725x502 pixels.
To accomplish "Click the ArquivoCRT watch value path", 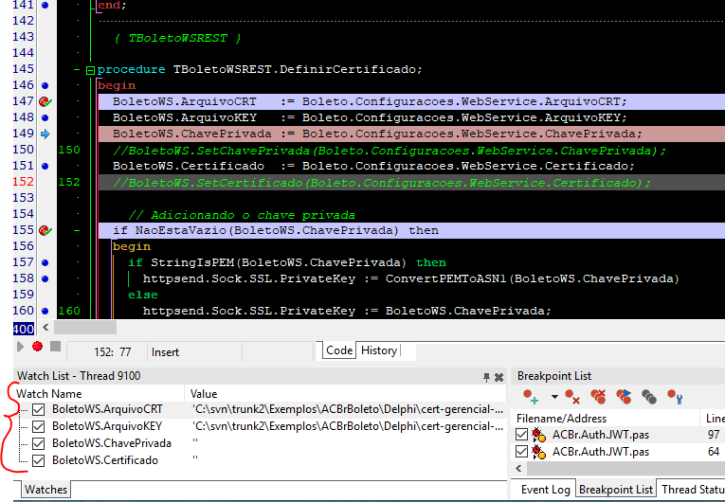I will [347, 410].
